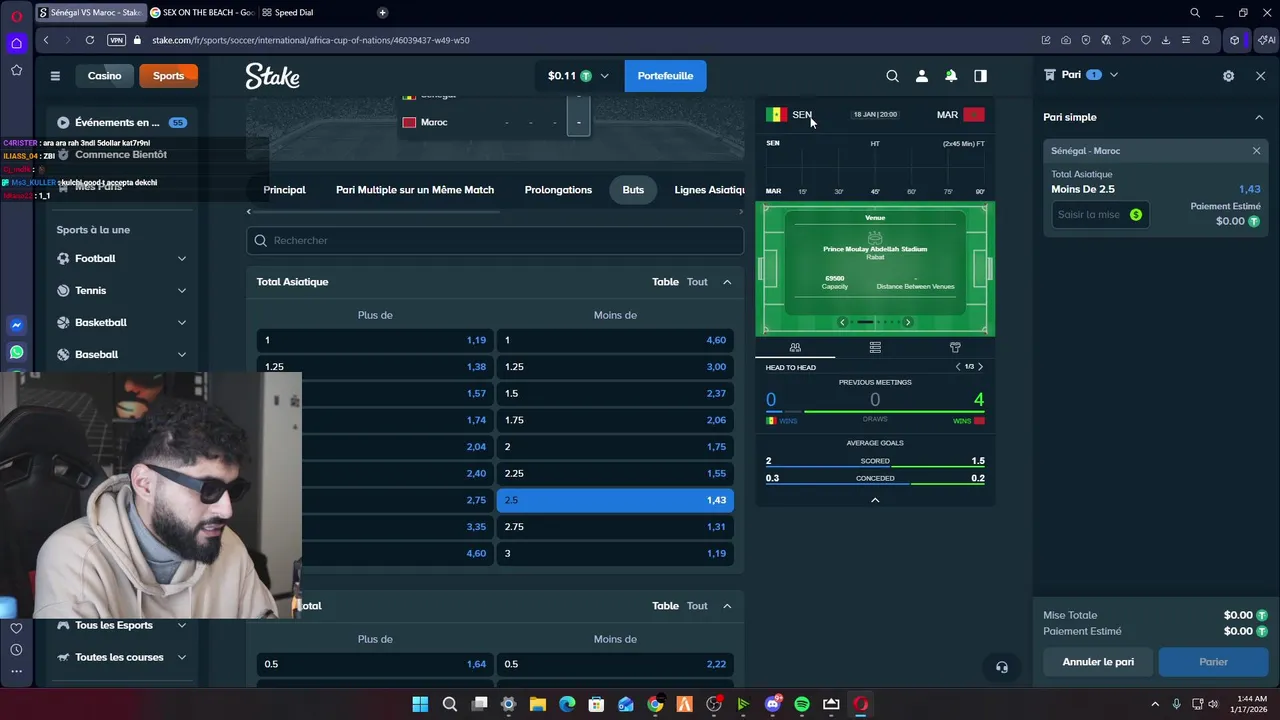
Task: Click the Parier button
Action: click(x=1213, y=662)
